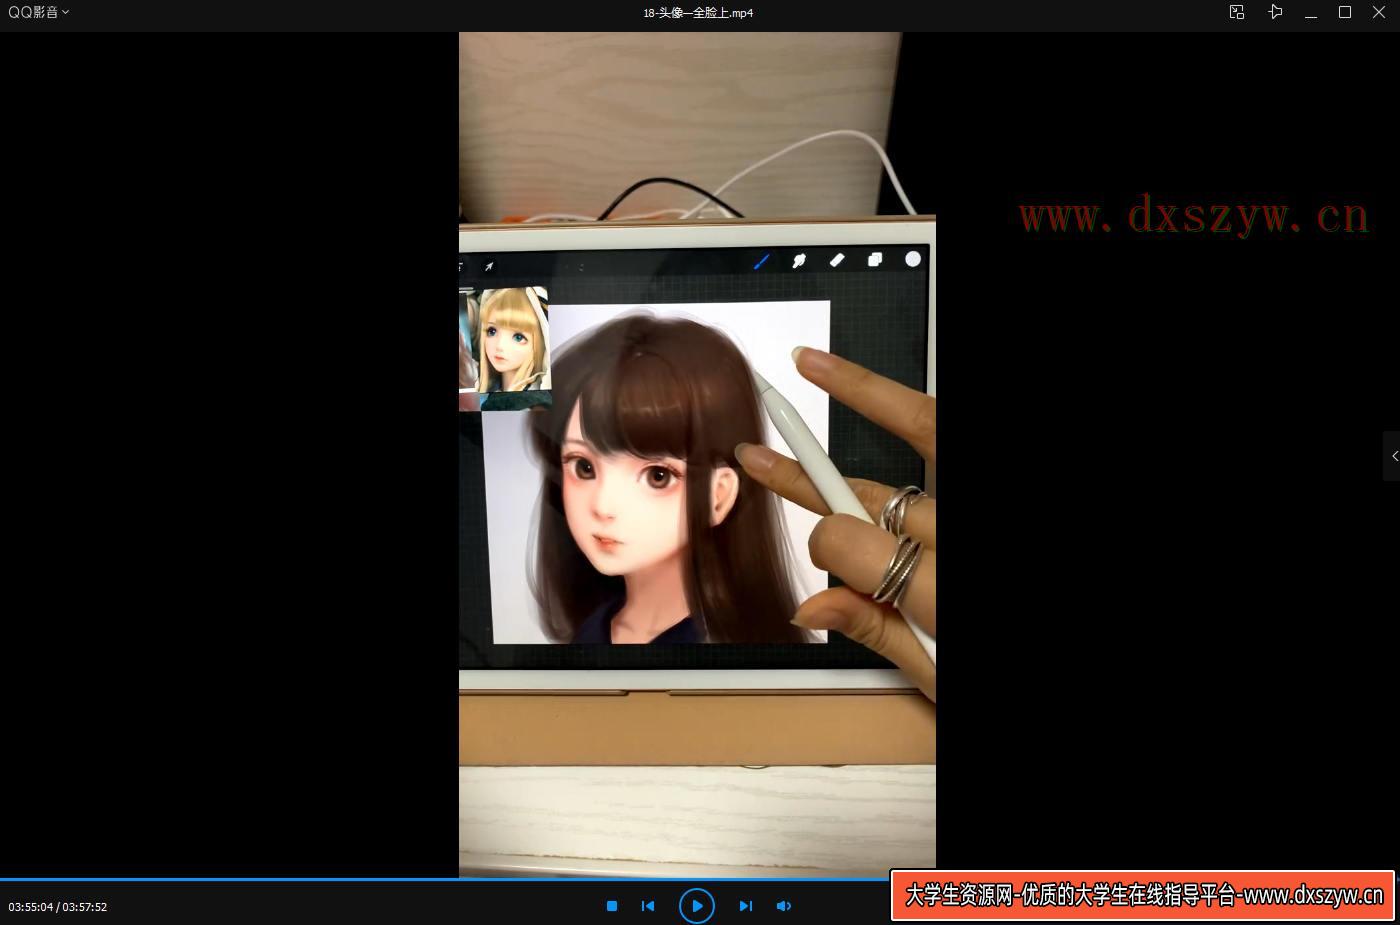Image resolution: width=1400 pixels, height=925 pixels.
Task: Open the QQ影音 main menu dropdown
Action: [39, 12]
